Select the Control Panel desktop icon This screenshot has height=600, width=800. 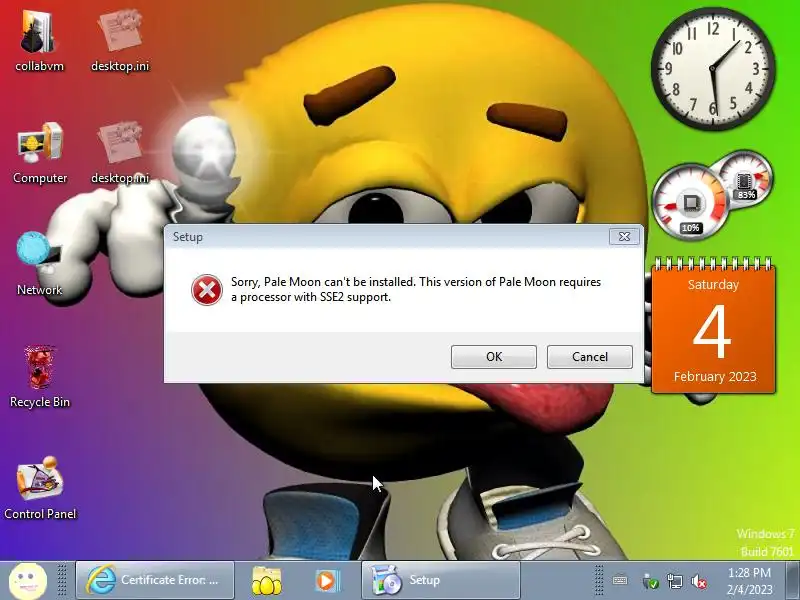(40, 488)
